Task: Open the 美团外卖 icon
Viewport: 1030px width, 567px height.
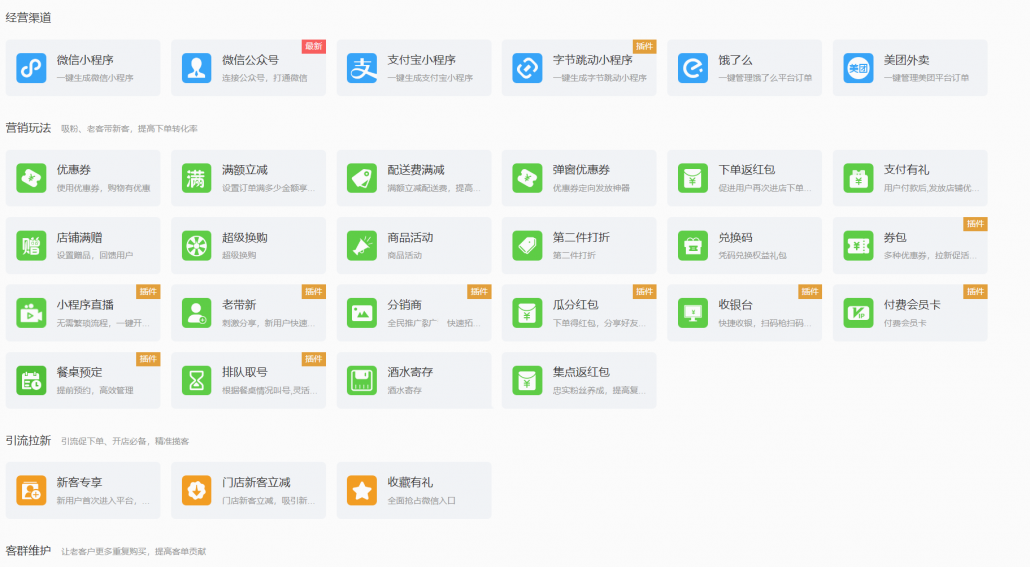Action: pyautogui.click(x=858, y=68)
